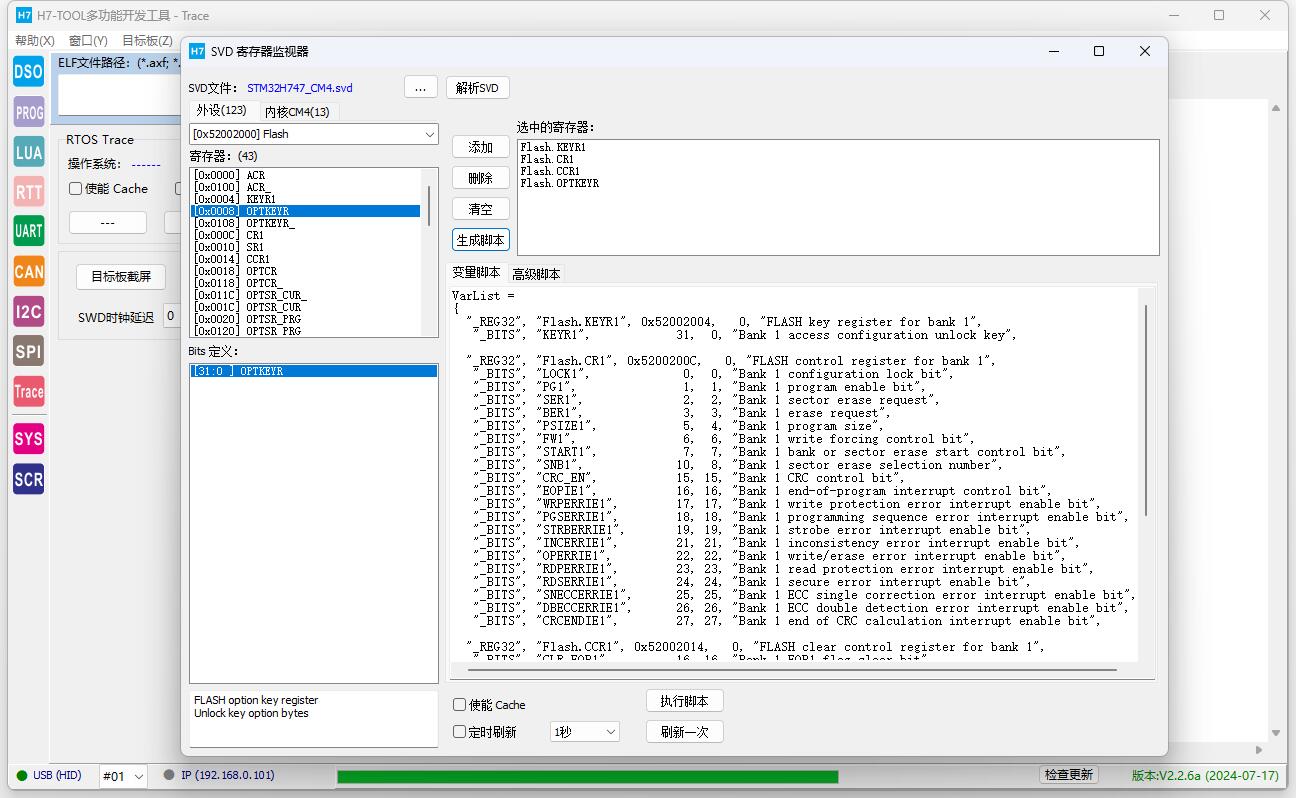Click the script area horizontal scrollbar
Screen dimensions: 1296x798
tap(790, 670)
